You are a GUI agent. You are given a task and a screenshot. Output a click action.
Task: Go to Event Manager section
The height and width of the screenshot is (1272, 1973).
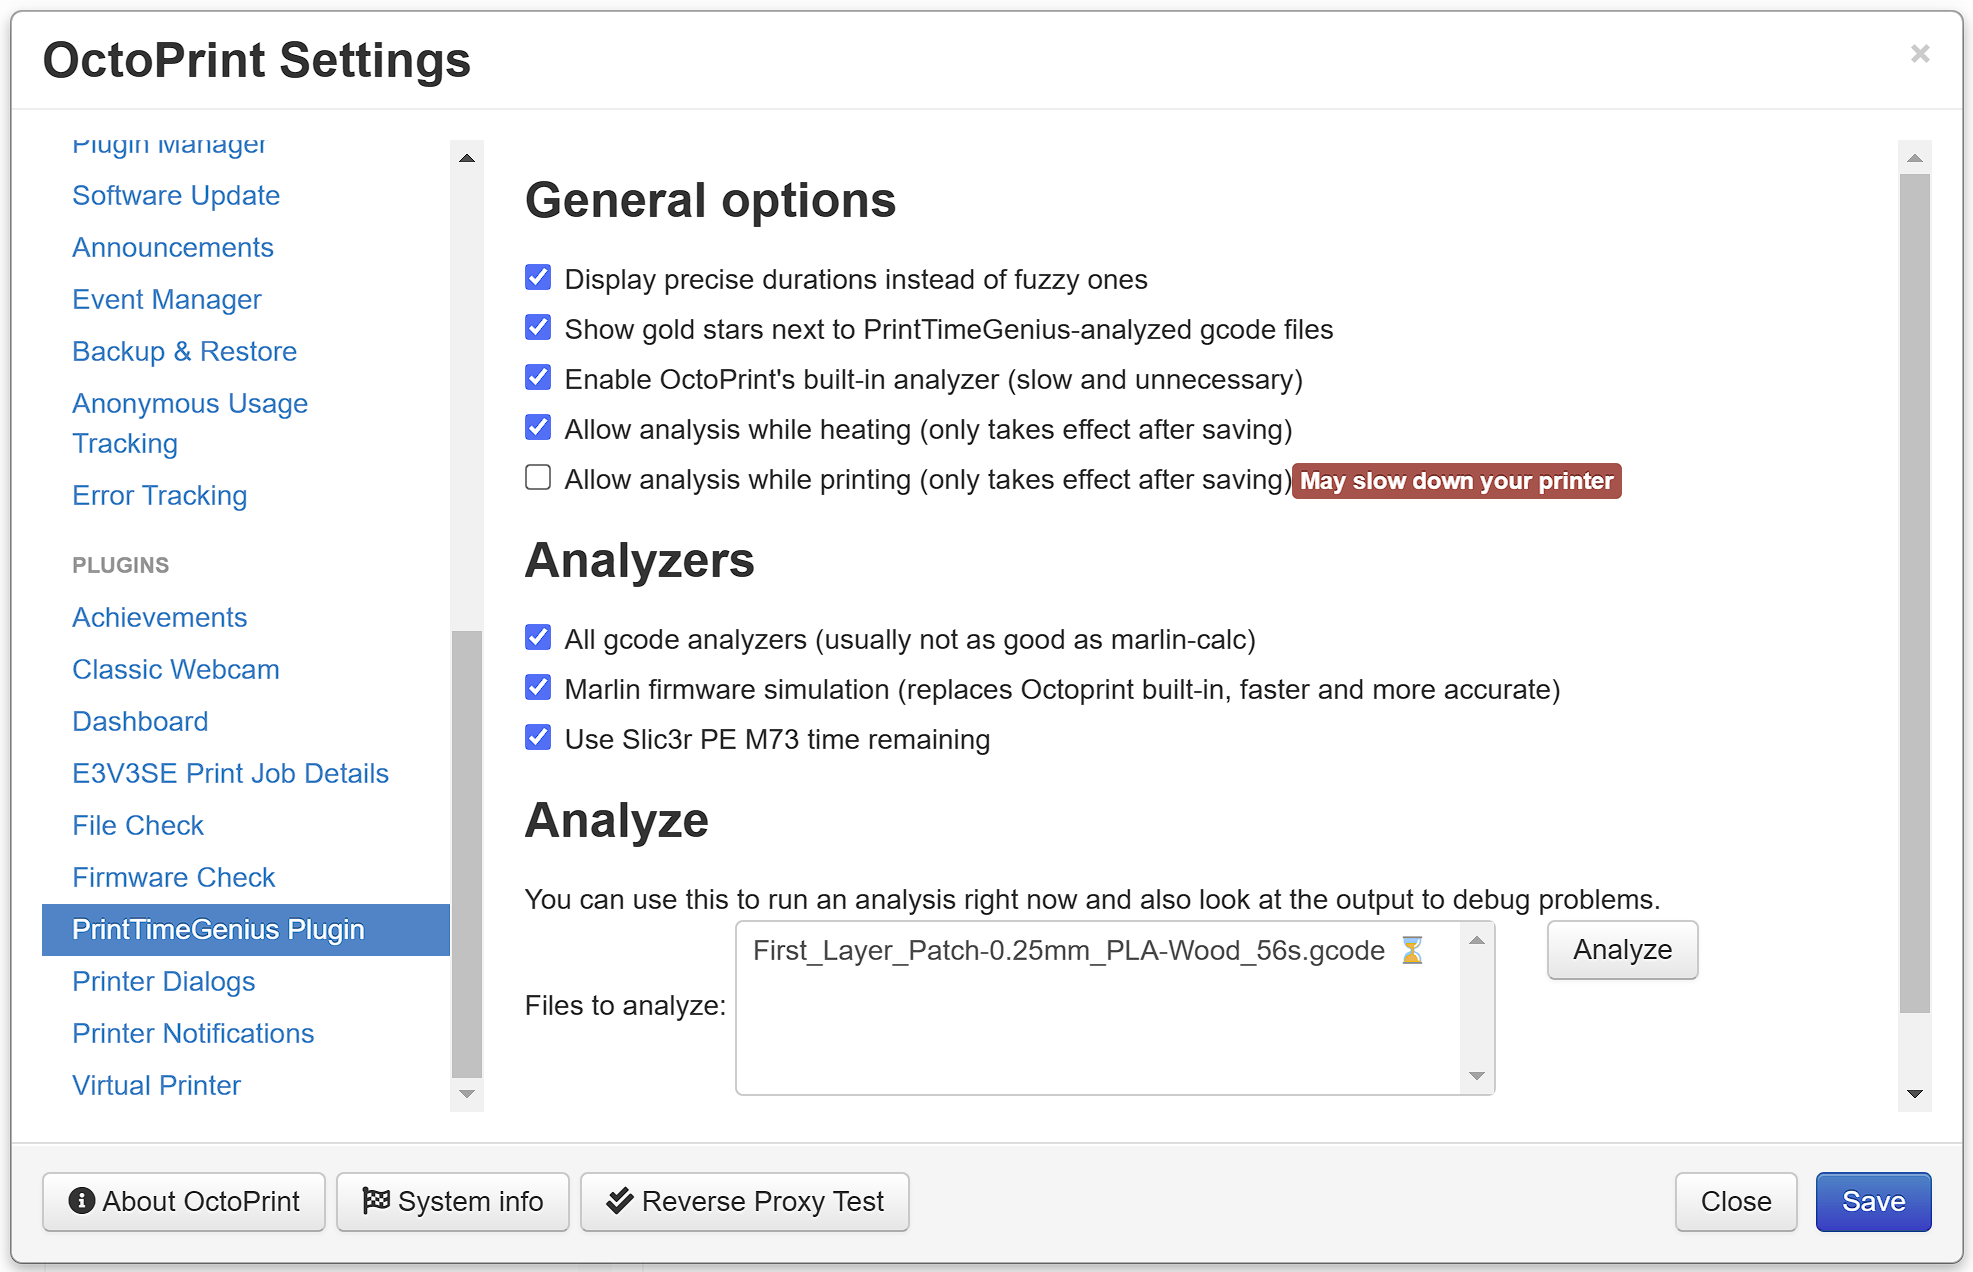pyautogui.click(x=167, y=299)
